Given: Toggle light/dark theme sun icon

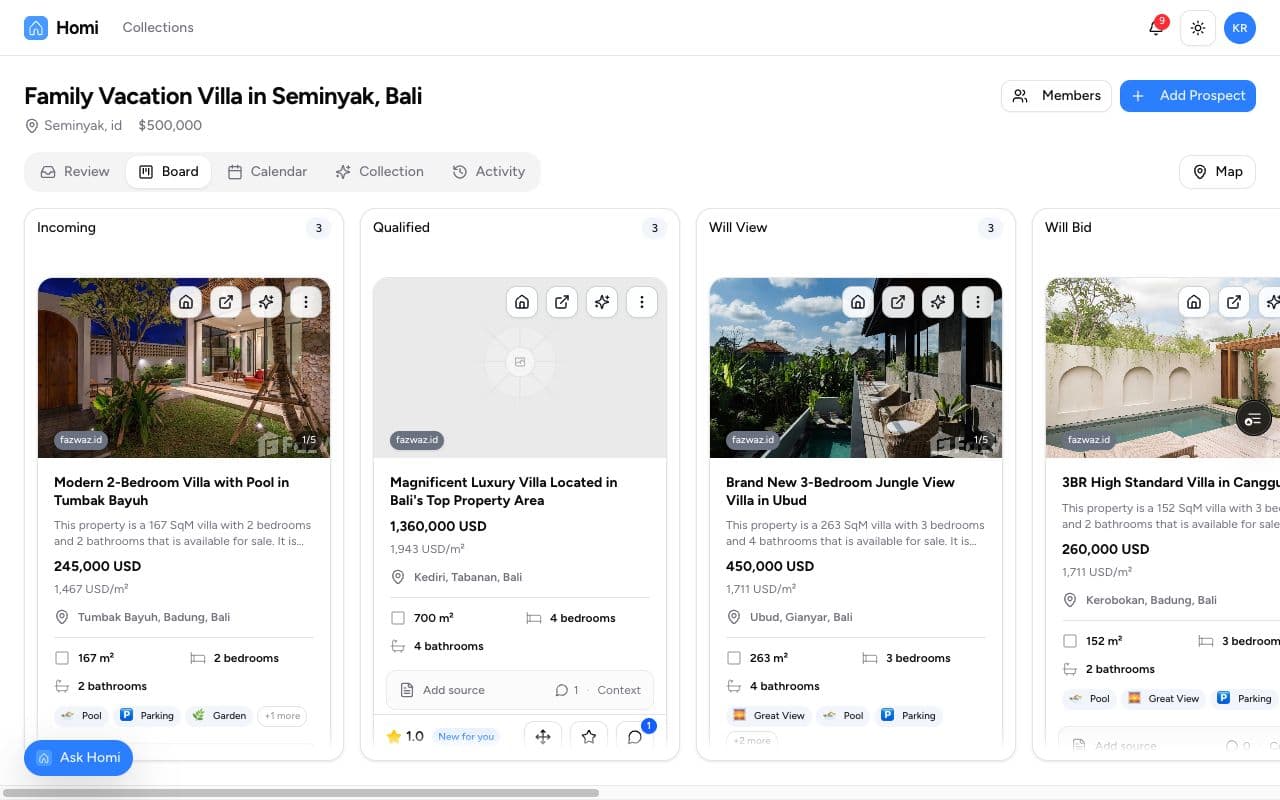Looking at the screenshot, I should 1198,28.
